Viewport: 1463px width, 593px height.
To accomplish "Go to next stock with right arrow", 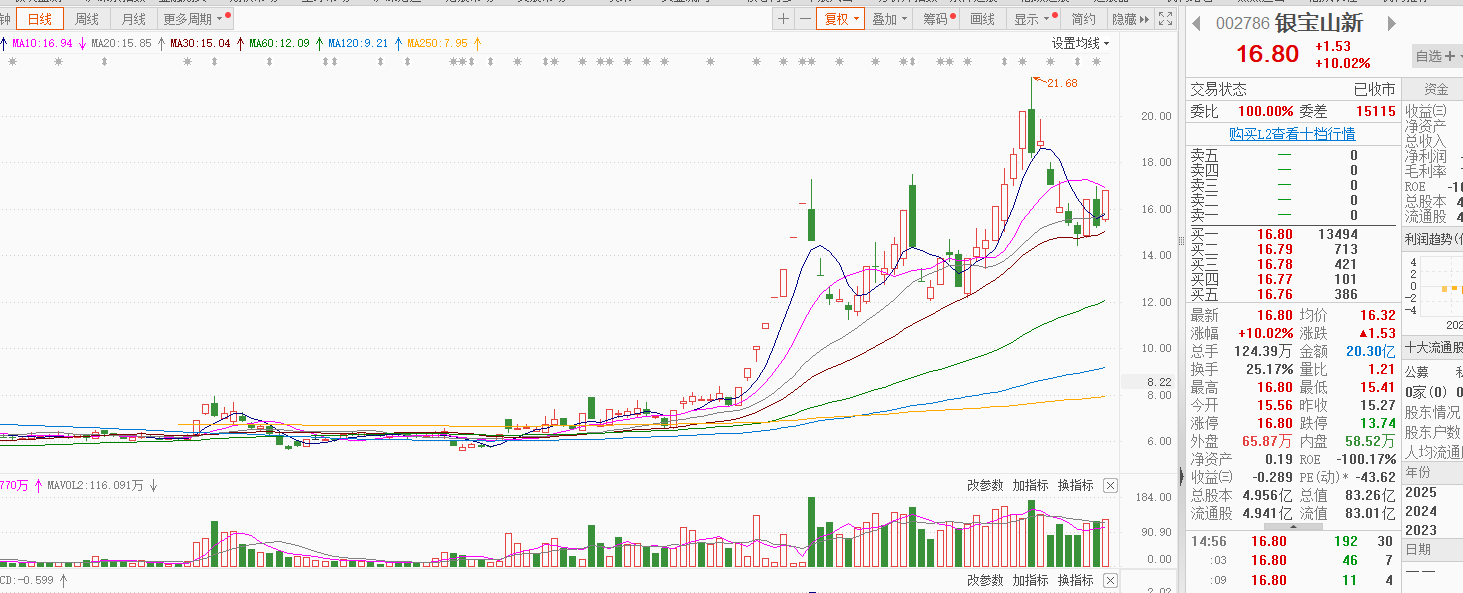I will [x=1391, y=24].
